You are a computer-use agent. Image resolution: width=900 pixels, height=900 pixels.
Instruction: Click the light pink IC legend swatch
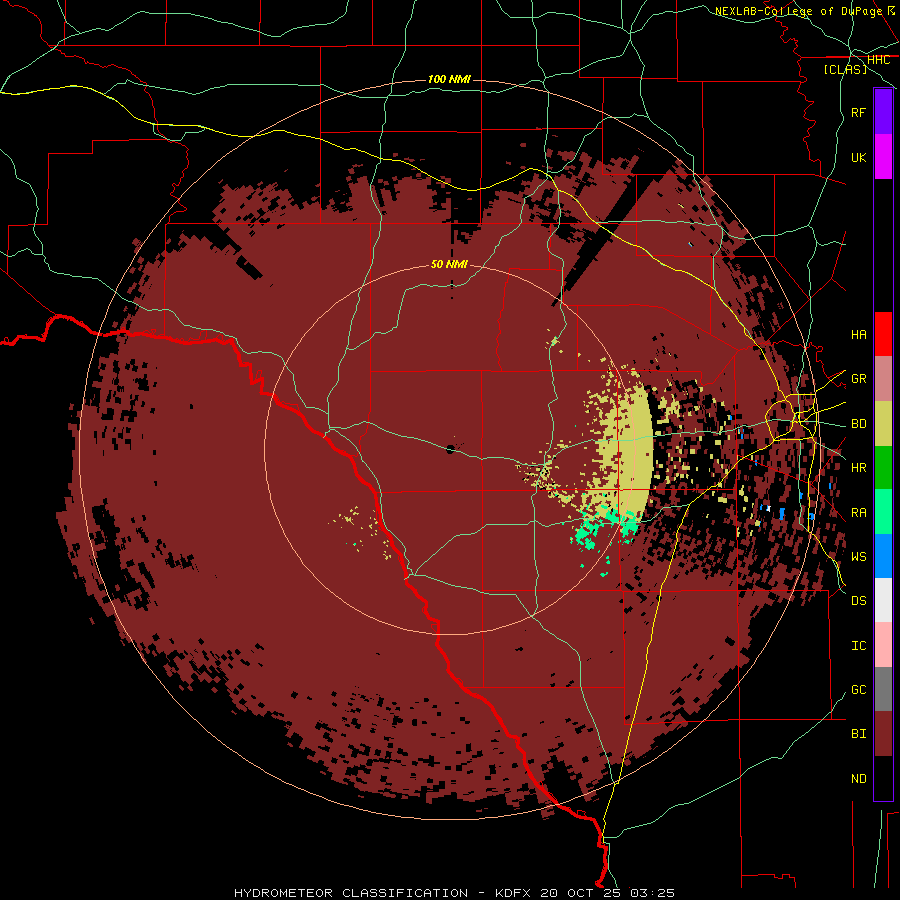point(883,645)
